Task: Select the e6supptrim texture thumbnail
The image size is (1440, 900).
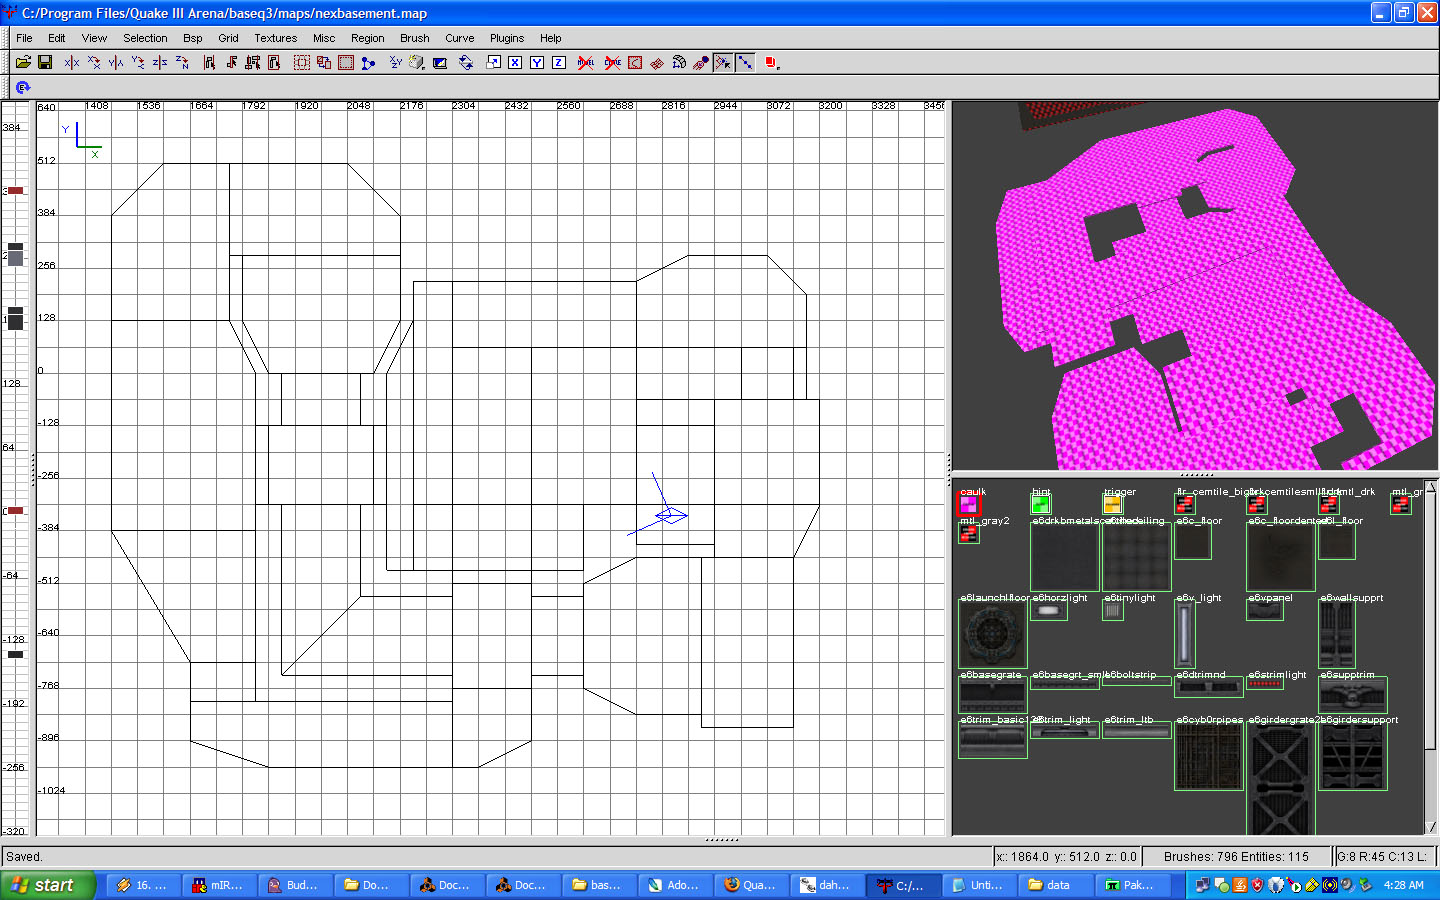Action: (x=1352, y=695)
